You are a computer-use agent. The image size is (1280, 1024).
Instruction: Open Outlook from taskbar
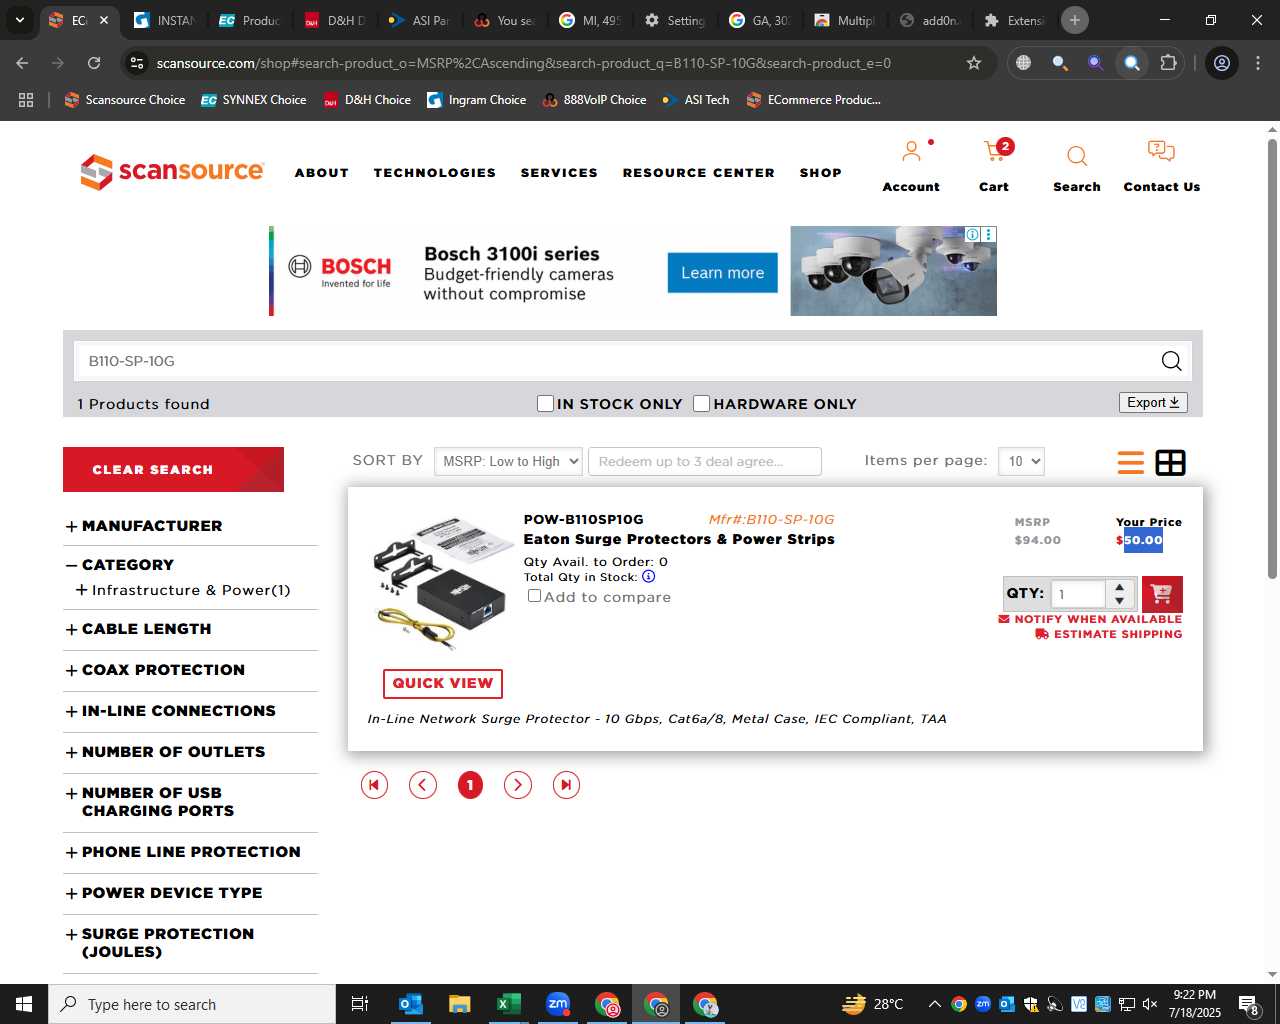pos(411,1004)
